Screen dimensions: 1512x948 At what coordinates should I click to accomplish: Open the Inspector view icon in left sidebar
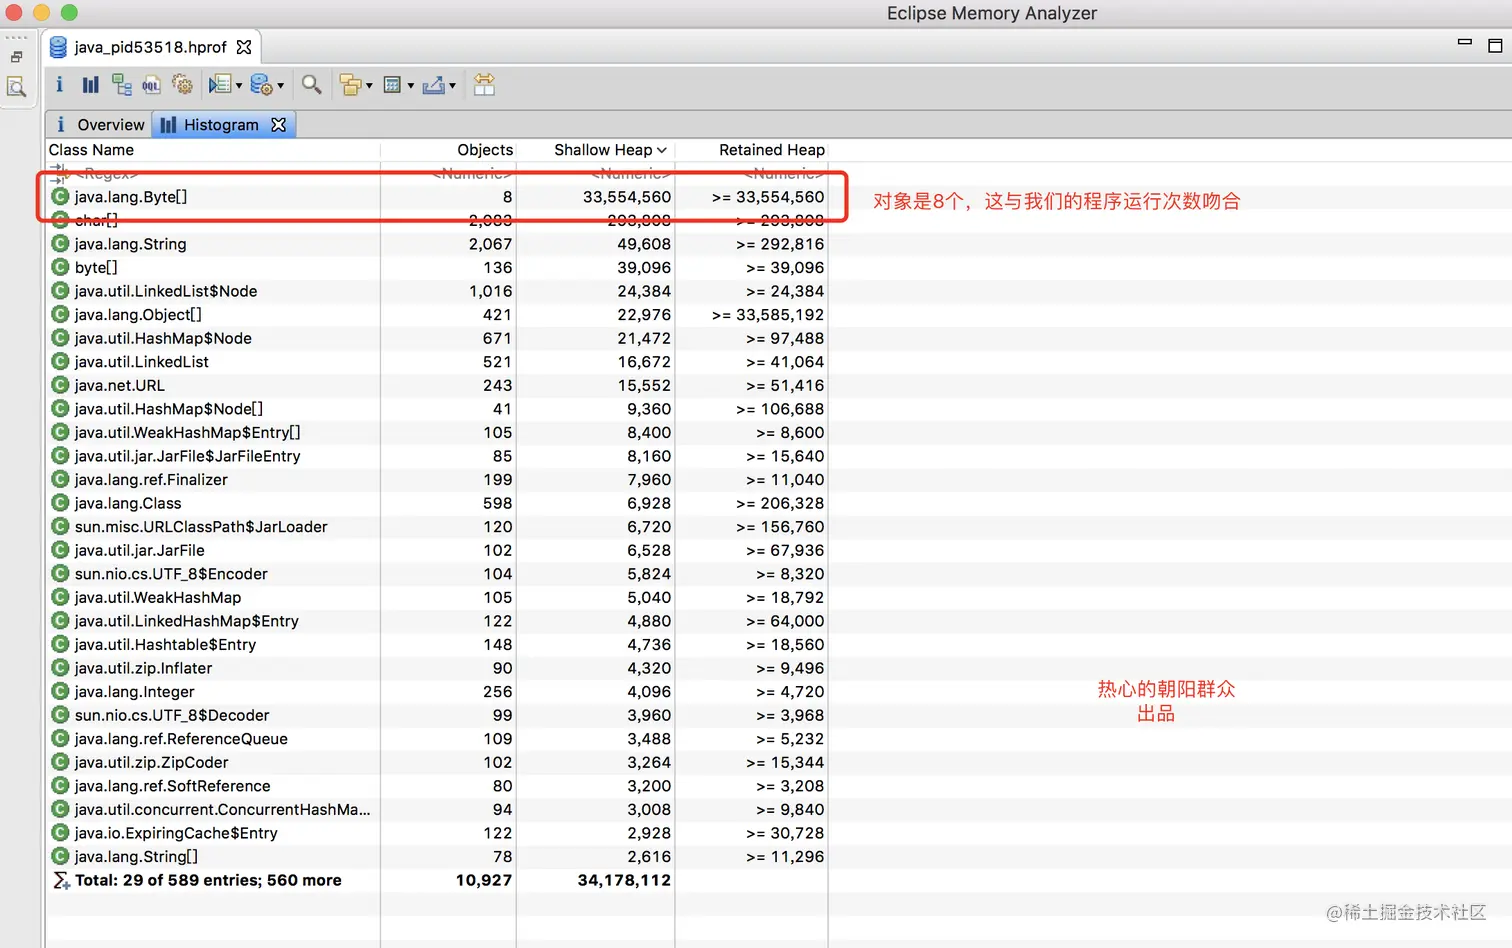[17, 87]
